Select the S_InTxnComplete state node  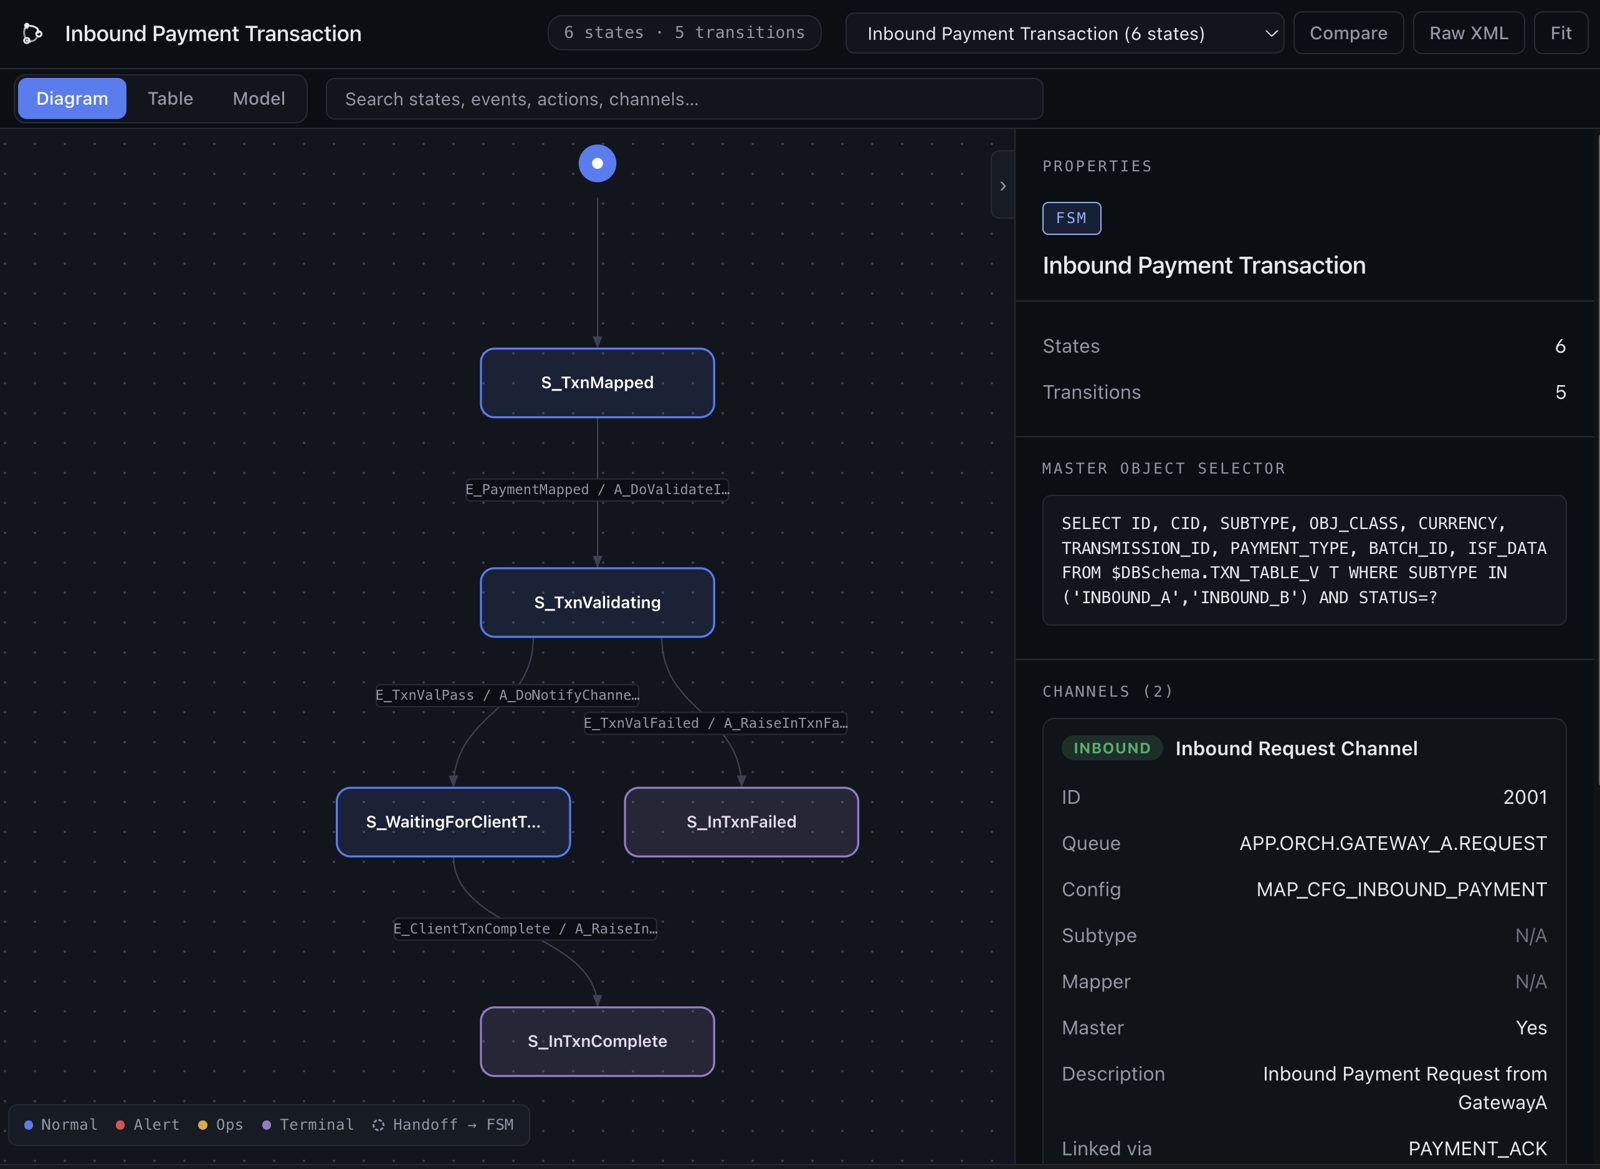point(597,1042)
